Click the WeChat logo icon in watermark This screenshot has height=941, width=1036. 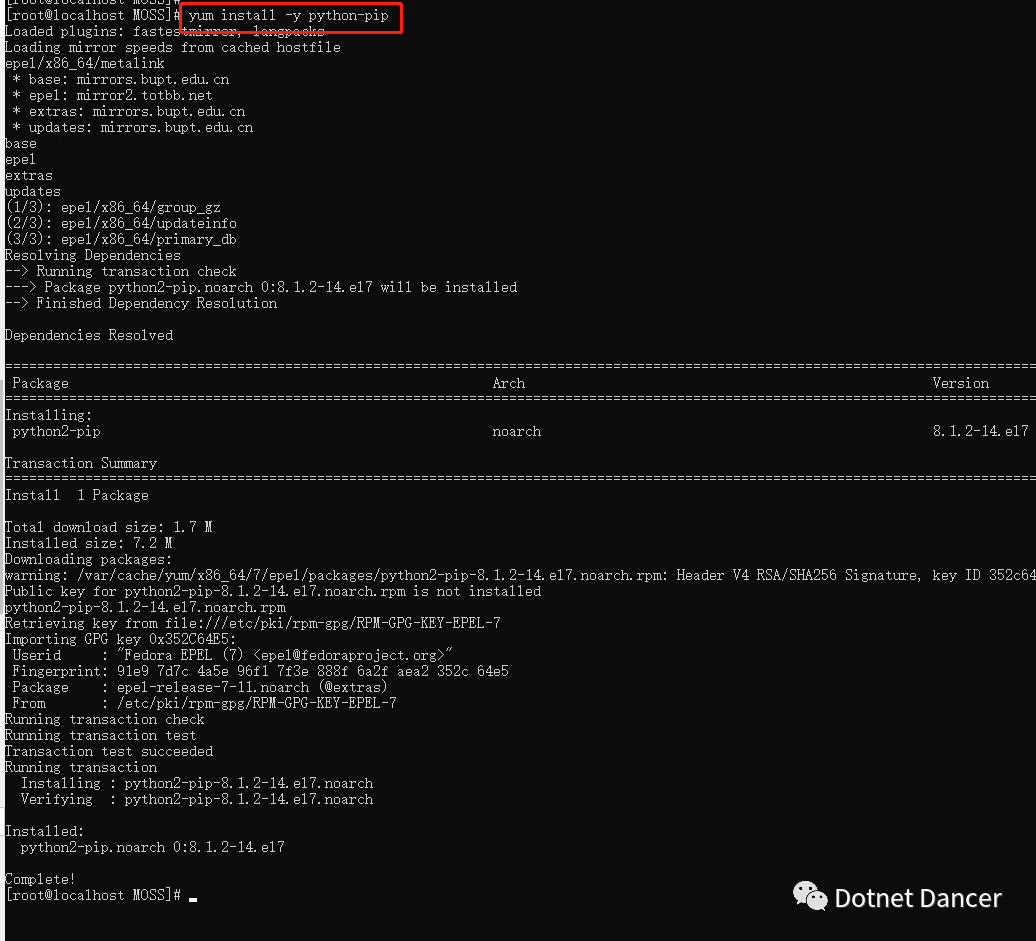[810, 896]
